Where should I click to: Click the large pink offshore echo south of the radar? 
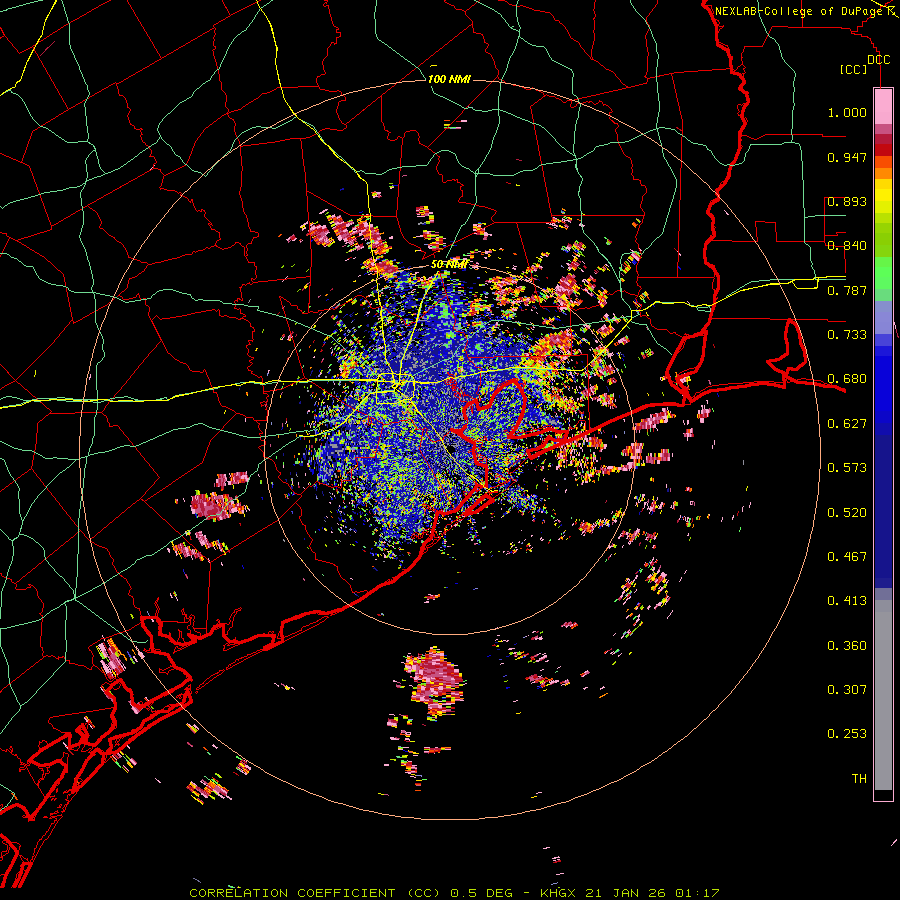[435, 682]
